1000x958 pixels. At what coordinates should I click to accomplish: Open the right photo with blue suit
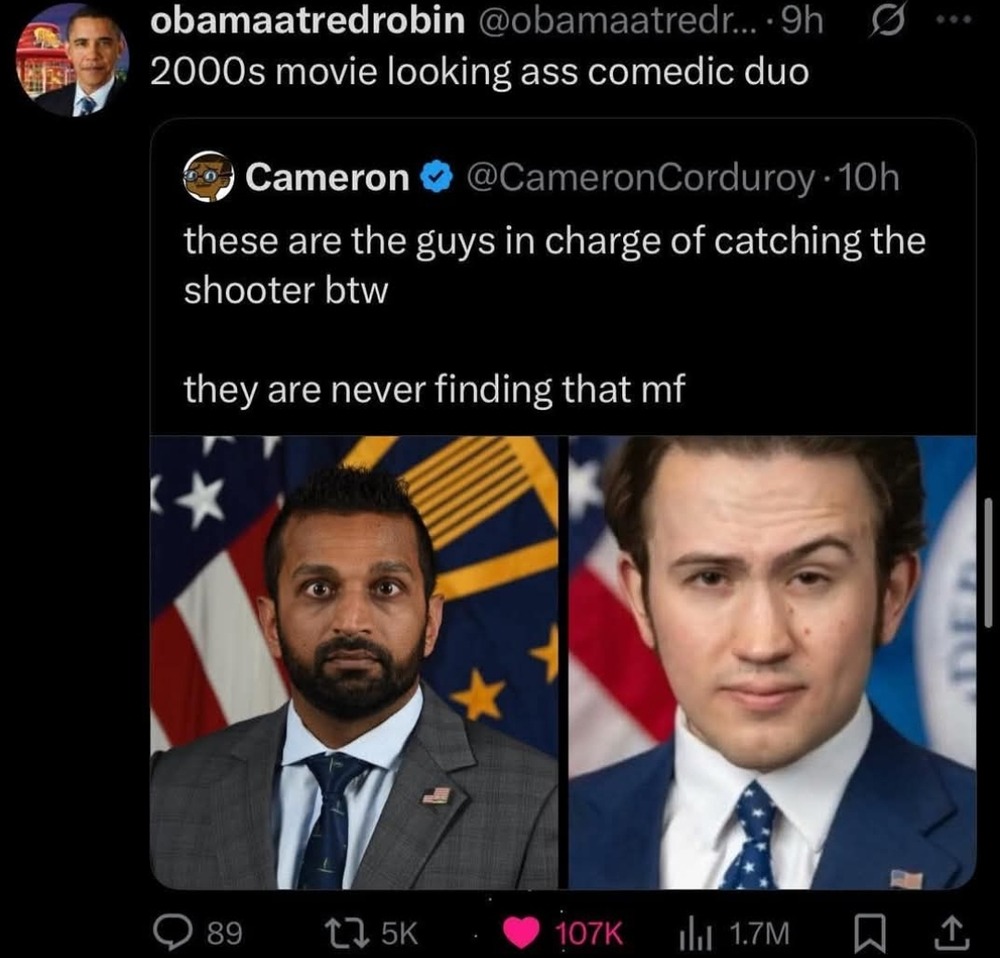(772, 662)
